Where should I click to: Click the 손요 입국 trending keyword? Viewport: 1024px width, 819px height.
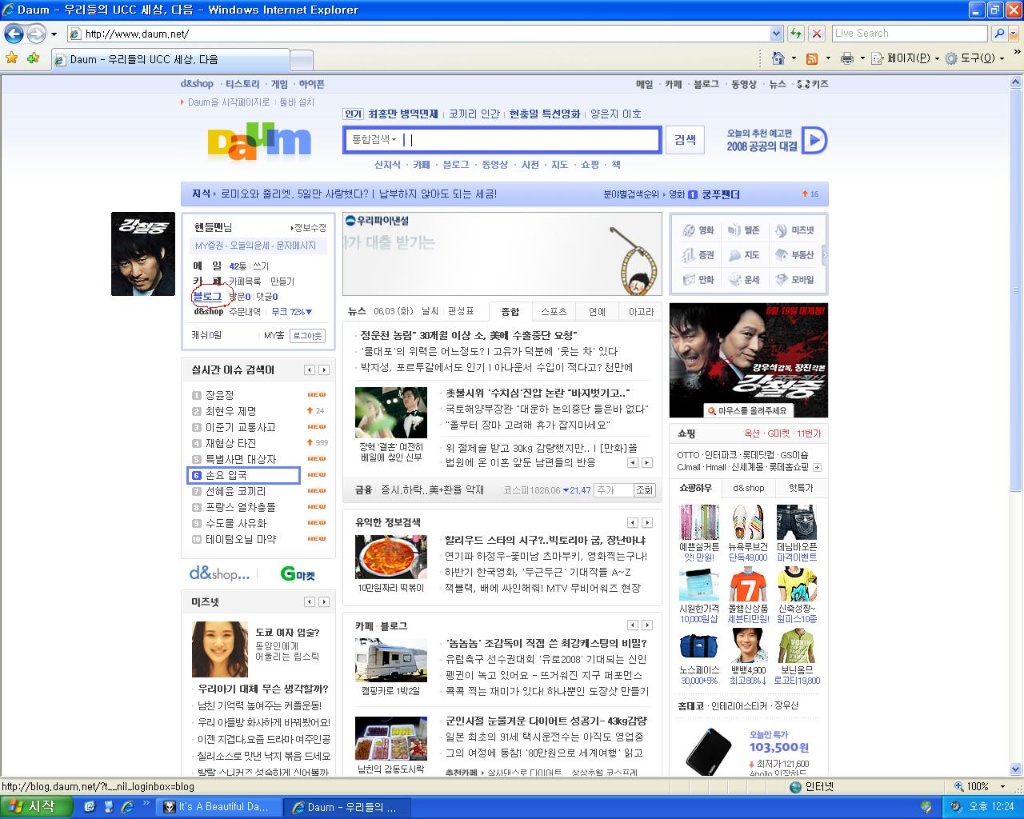[226, 475]
